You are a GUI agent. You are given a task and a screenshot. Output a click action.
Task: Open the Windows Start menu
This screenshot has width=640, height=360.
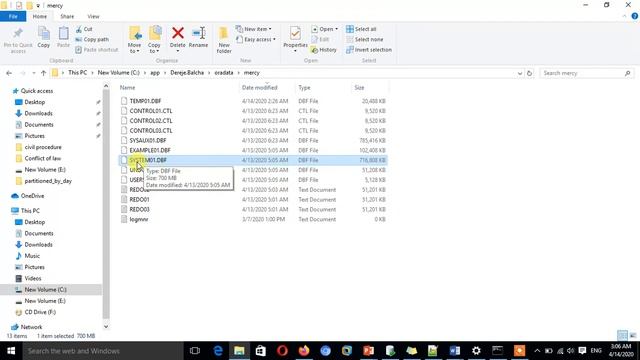(x=11, y=351)
